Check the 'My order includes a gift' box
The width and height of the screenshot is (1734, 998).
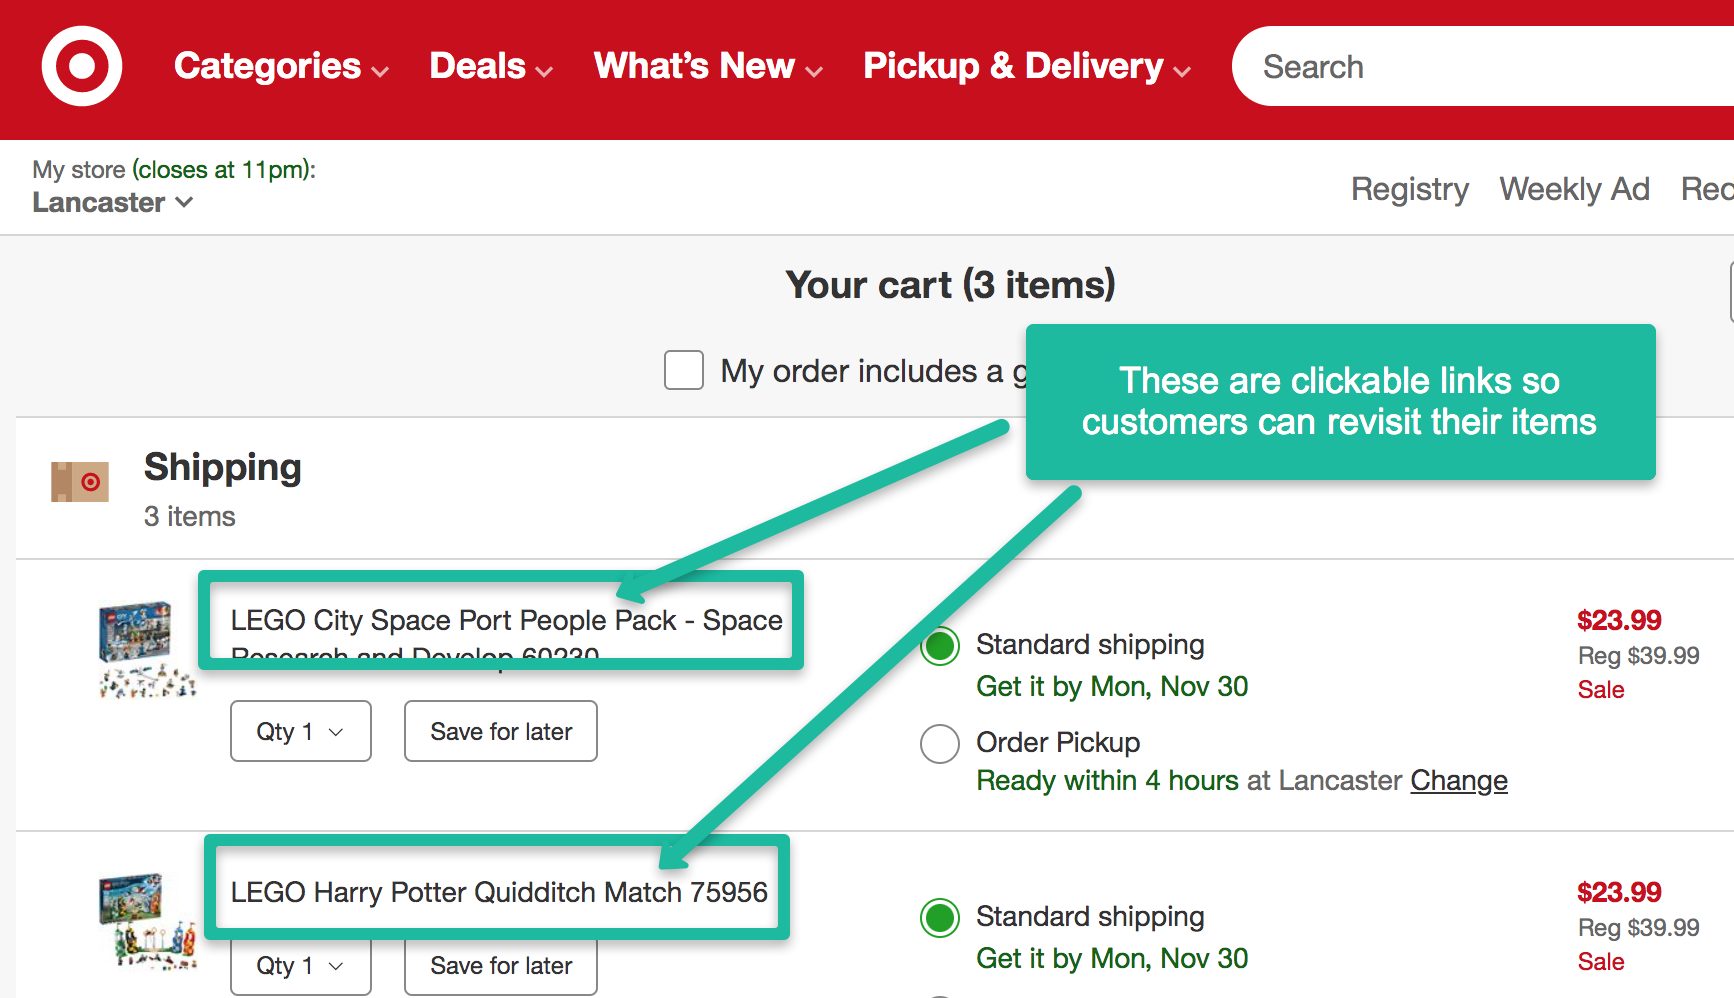pyautogui.click(x=684, y=370)
